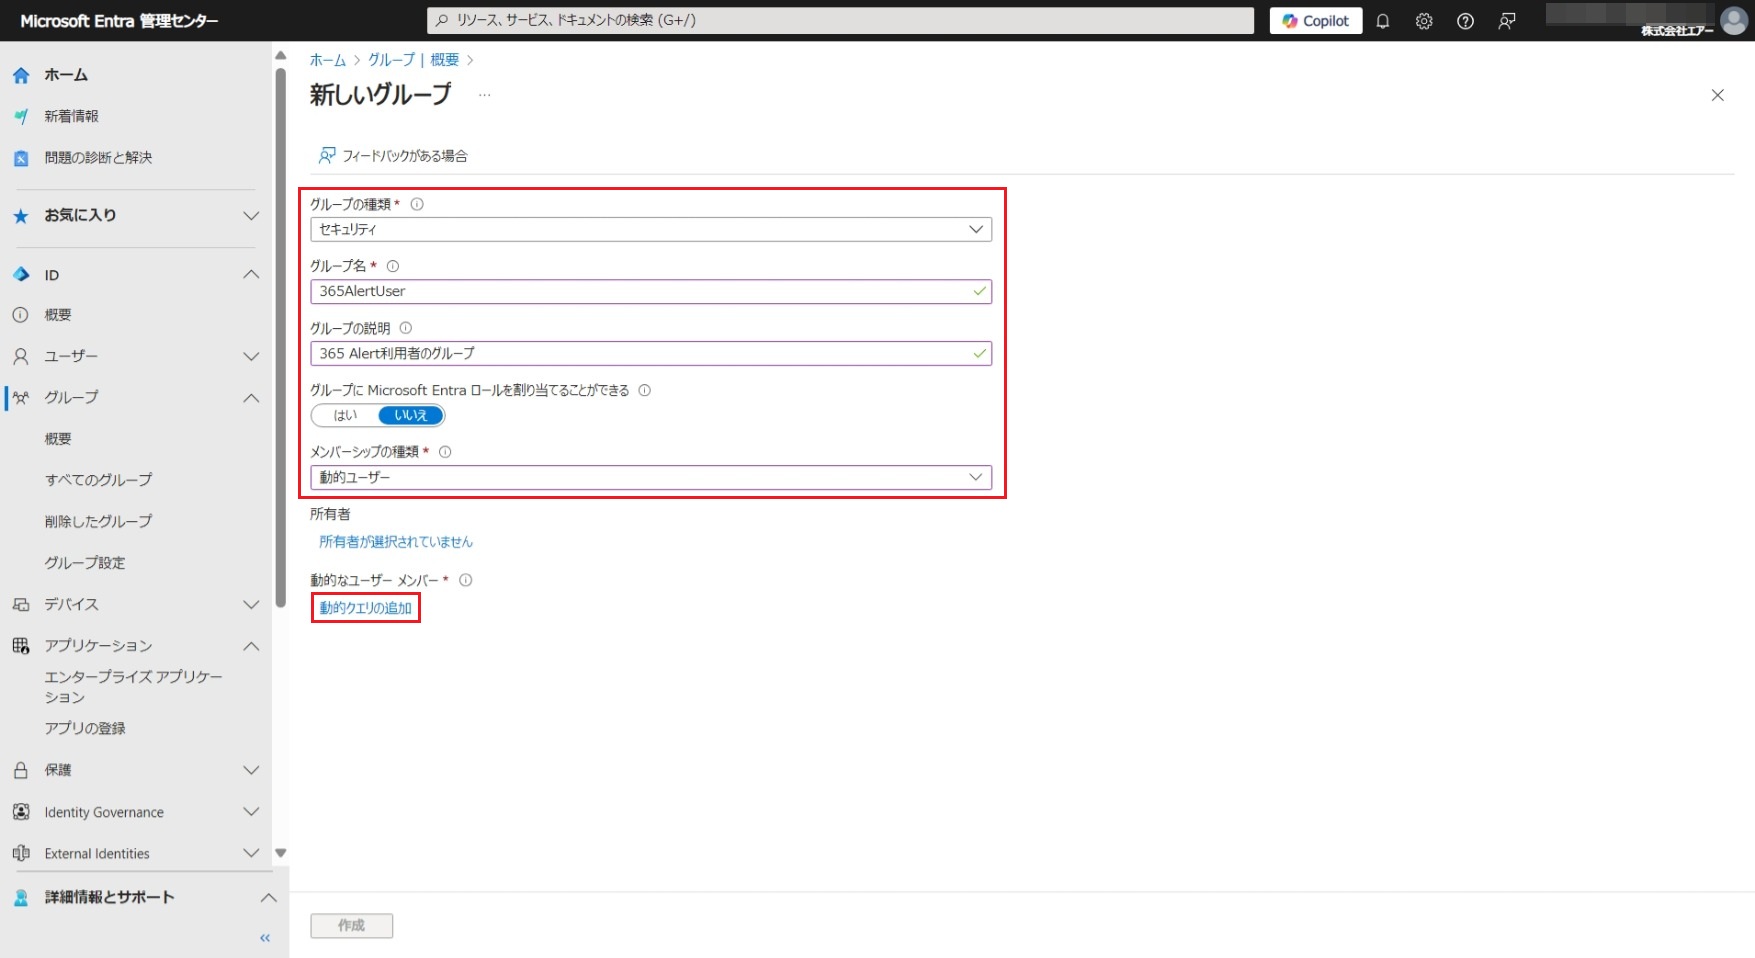Collapse the sidebar with double-chevron icon
Image resolution: width=1755 pixels, height=958 pixels.
tap(265, 938)
